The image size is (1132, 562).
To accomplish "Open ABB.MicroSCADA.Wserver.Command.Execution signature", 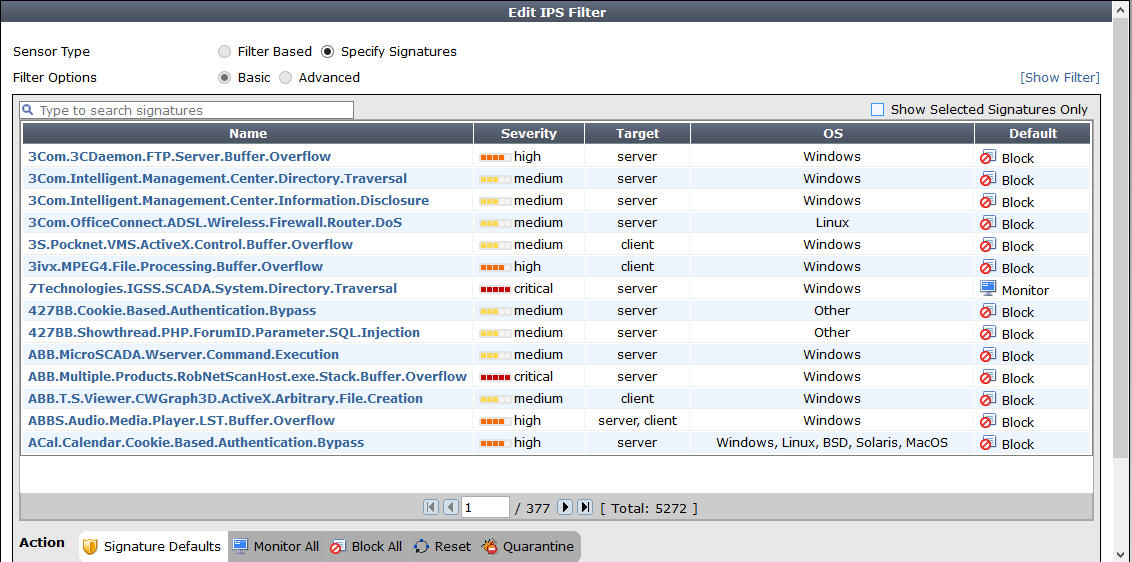I will [x=183, y=355].
